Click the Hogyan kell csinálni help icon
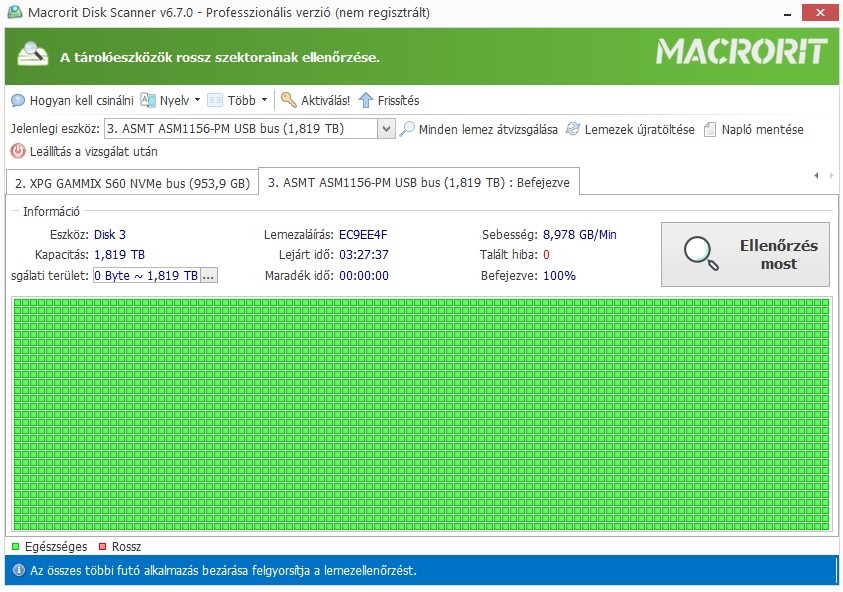843x592 pixels. point(18,101)
